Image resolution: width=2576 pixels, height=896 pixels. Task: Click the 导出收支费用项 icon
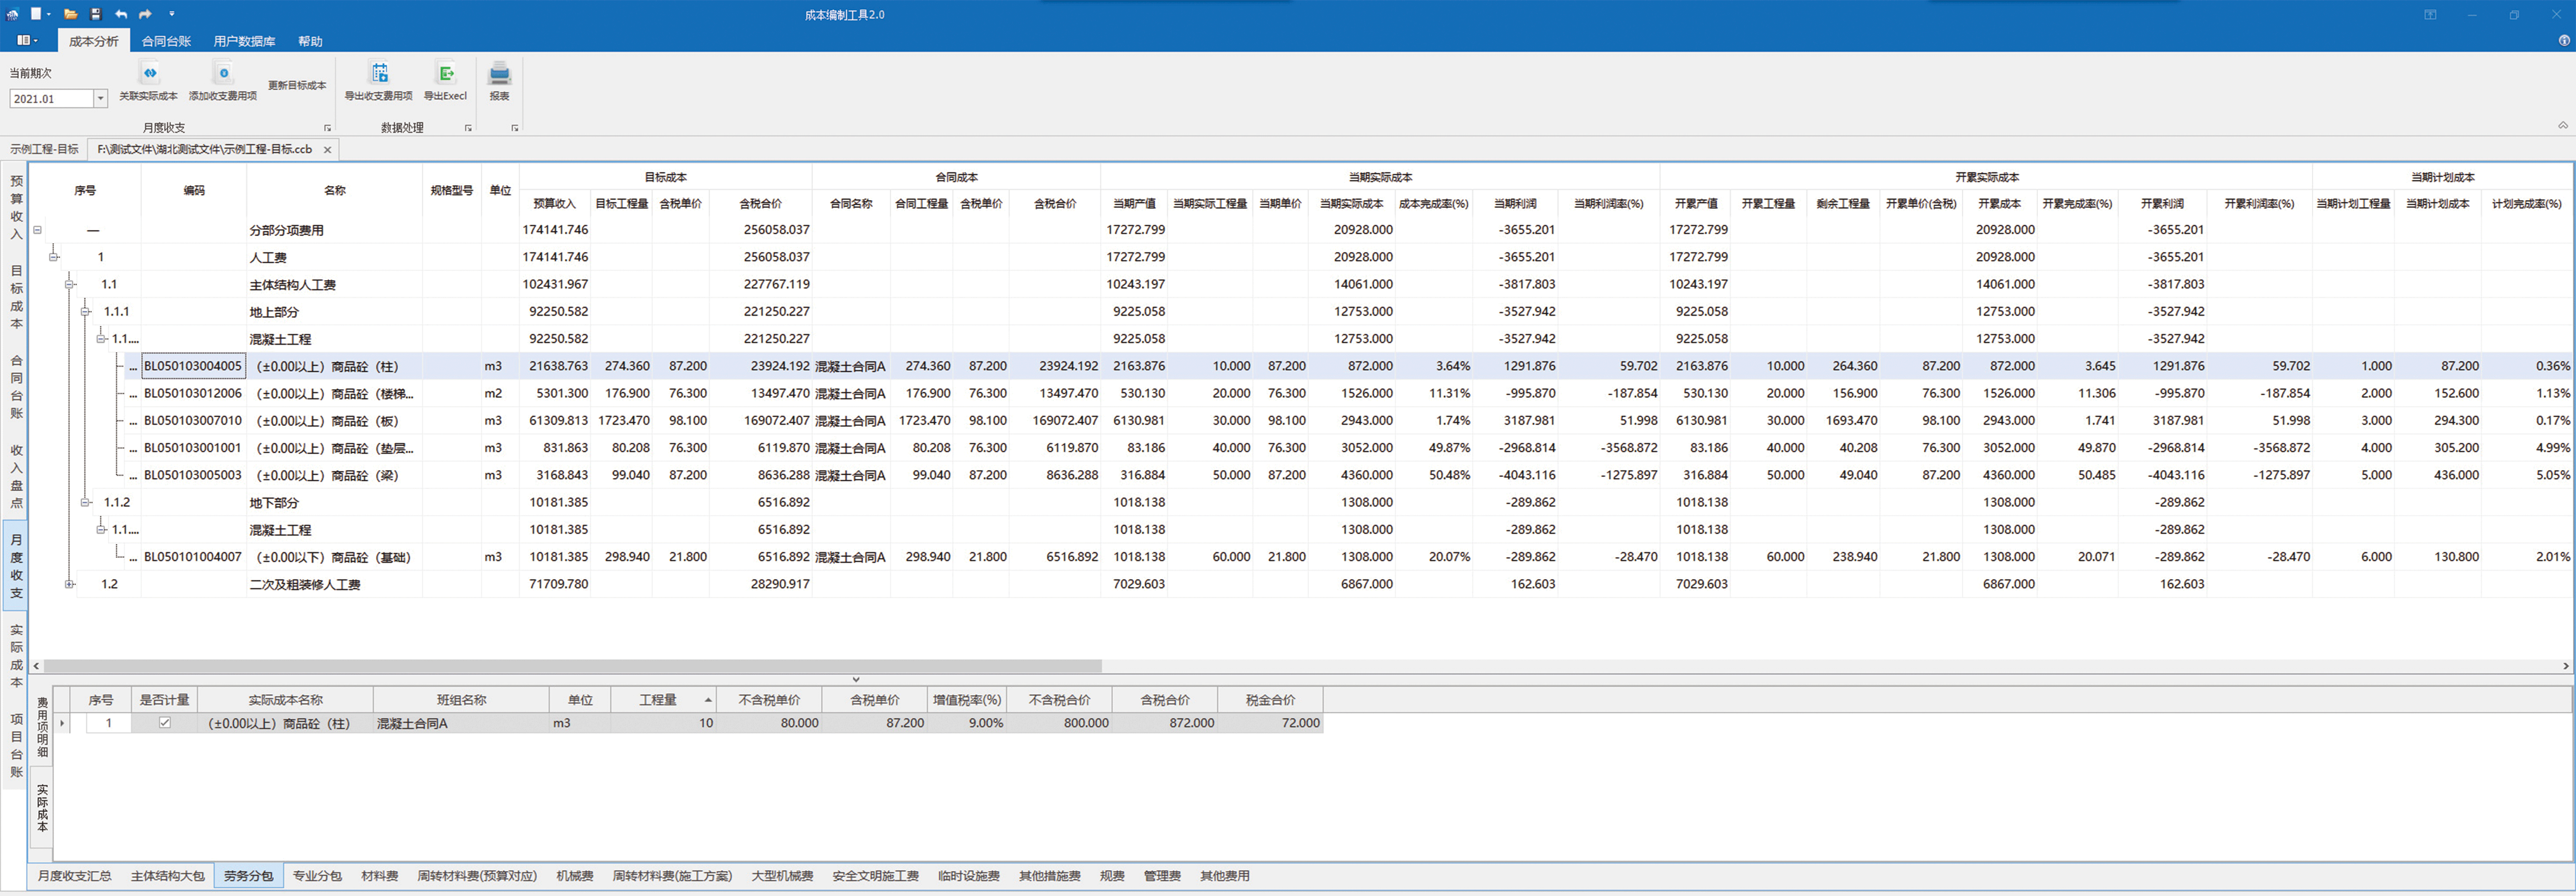click(x=379, y=73)
